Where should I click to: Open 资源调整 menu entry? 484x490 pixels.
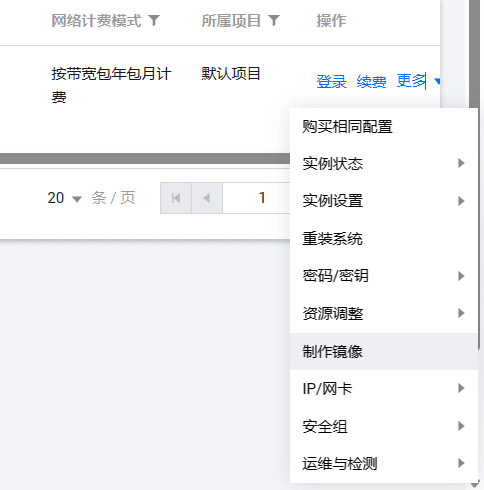pyautogui.click(x=384, y=314)
